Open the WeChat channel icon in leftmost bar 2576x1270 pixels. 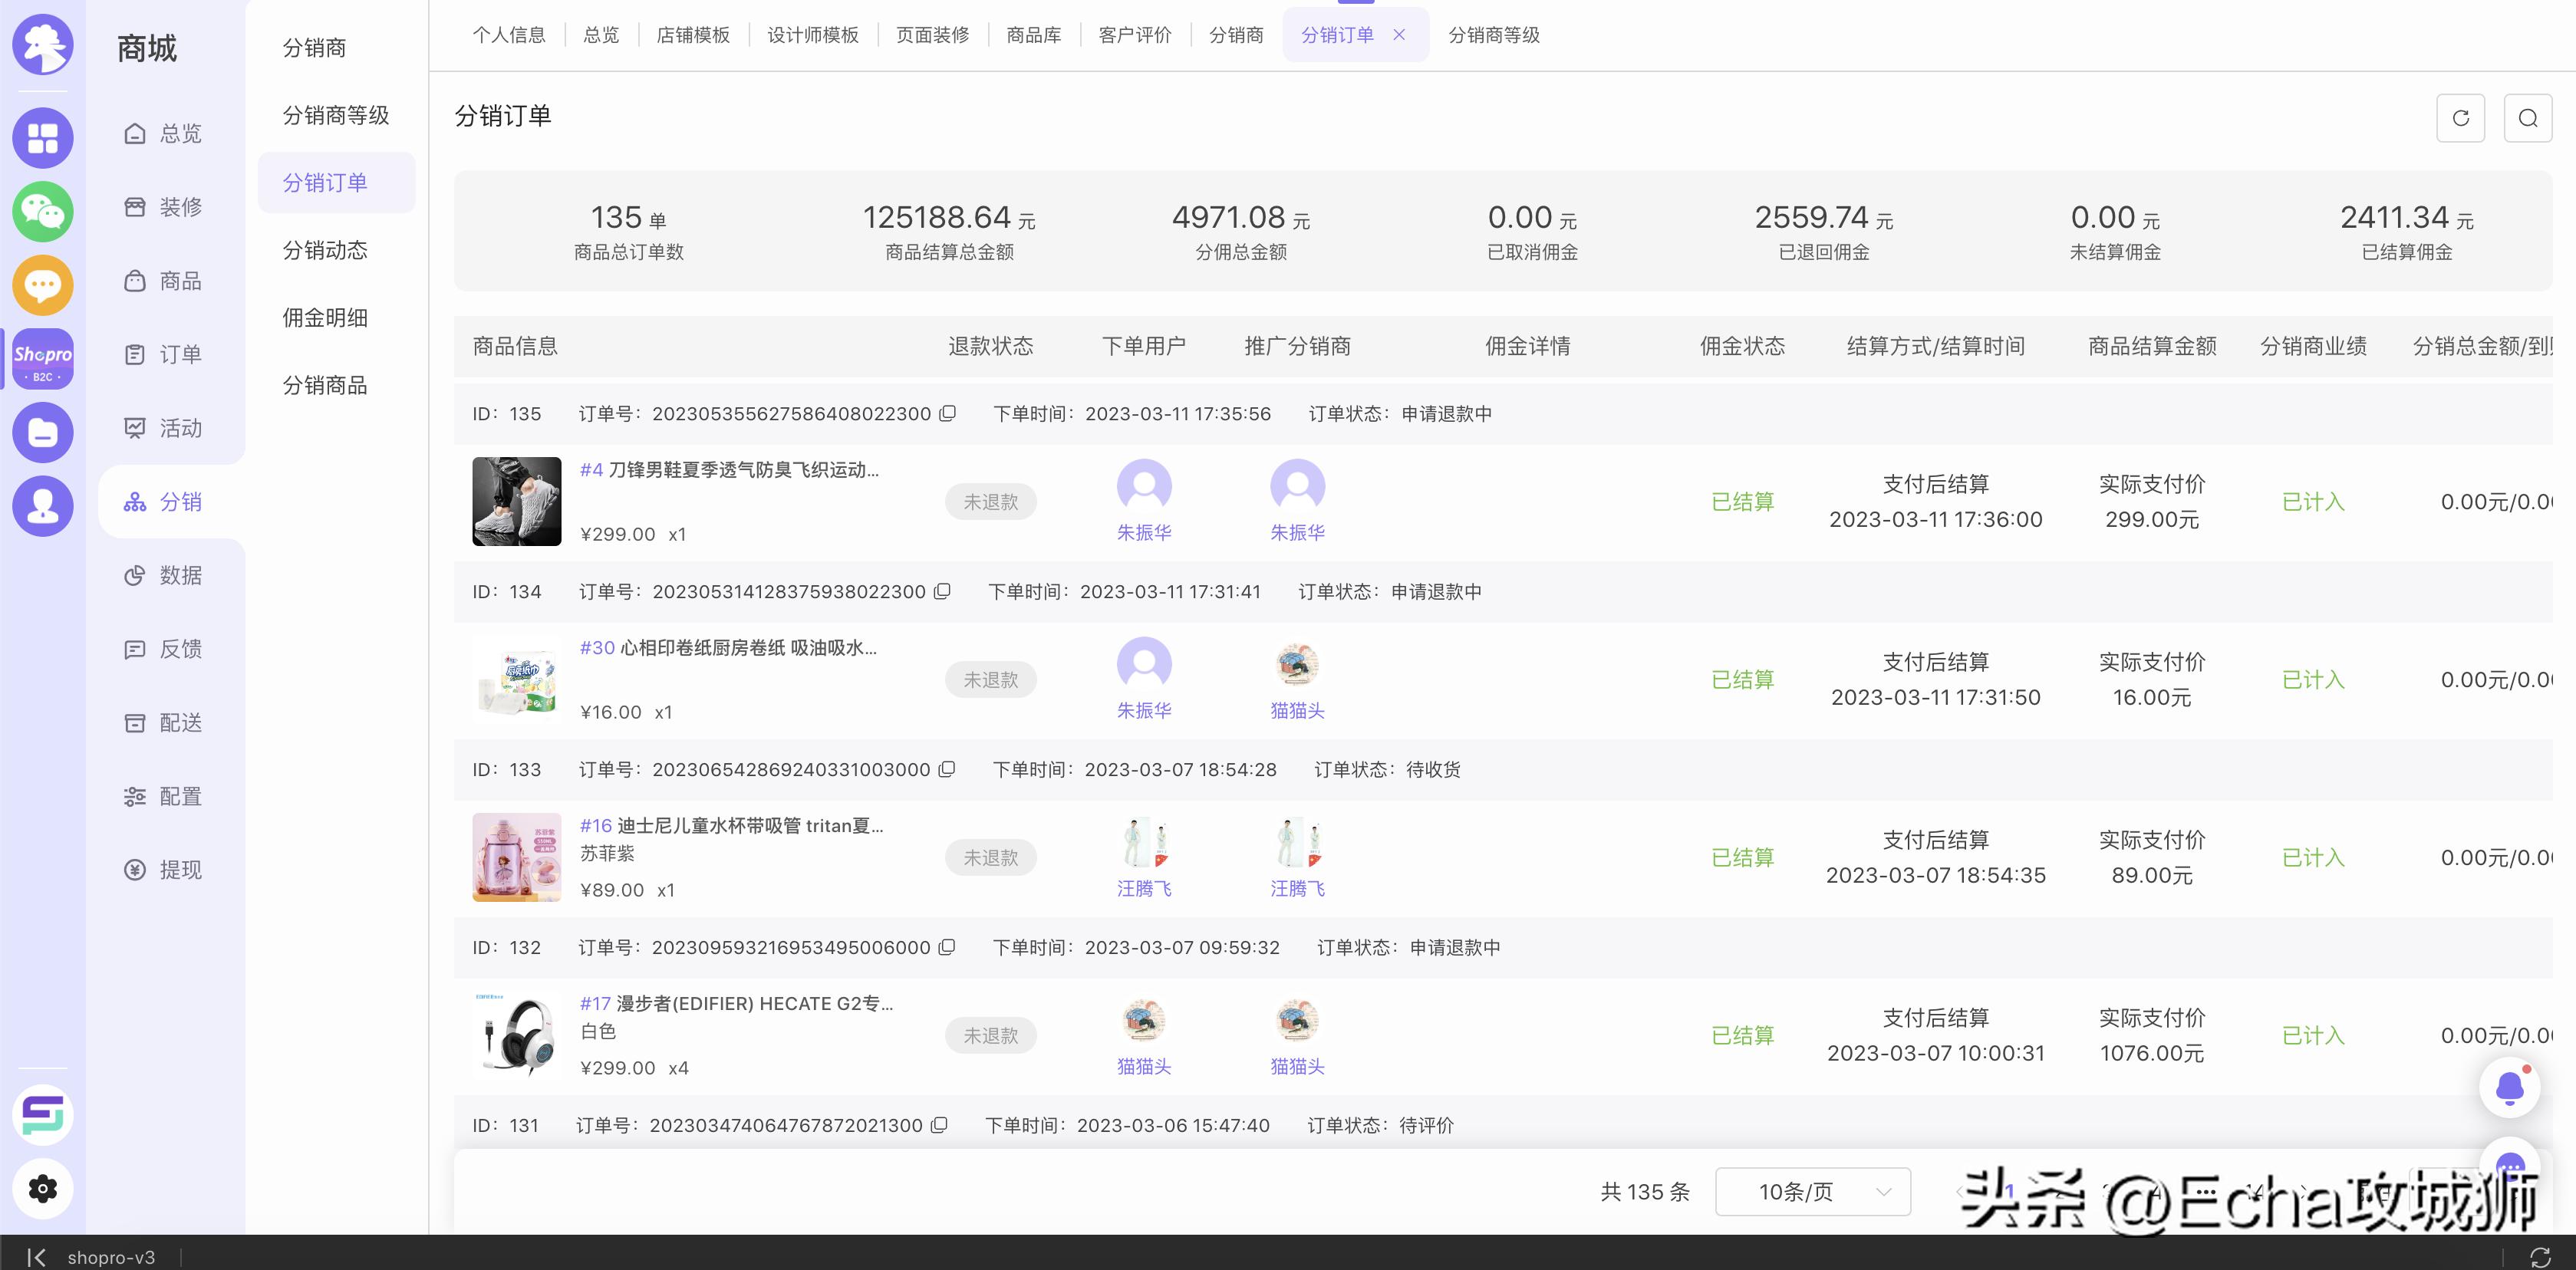[42, 212]
